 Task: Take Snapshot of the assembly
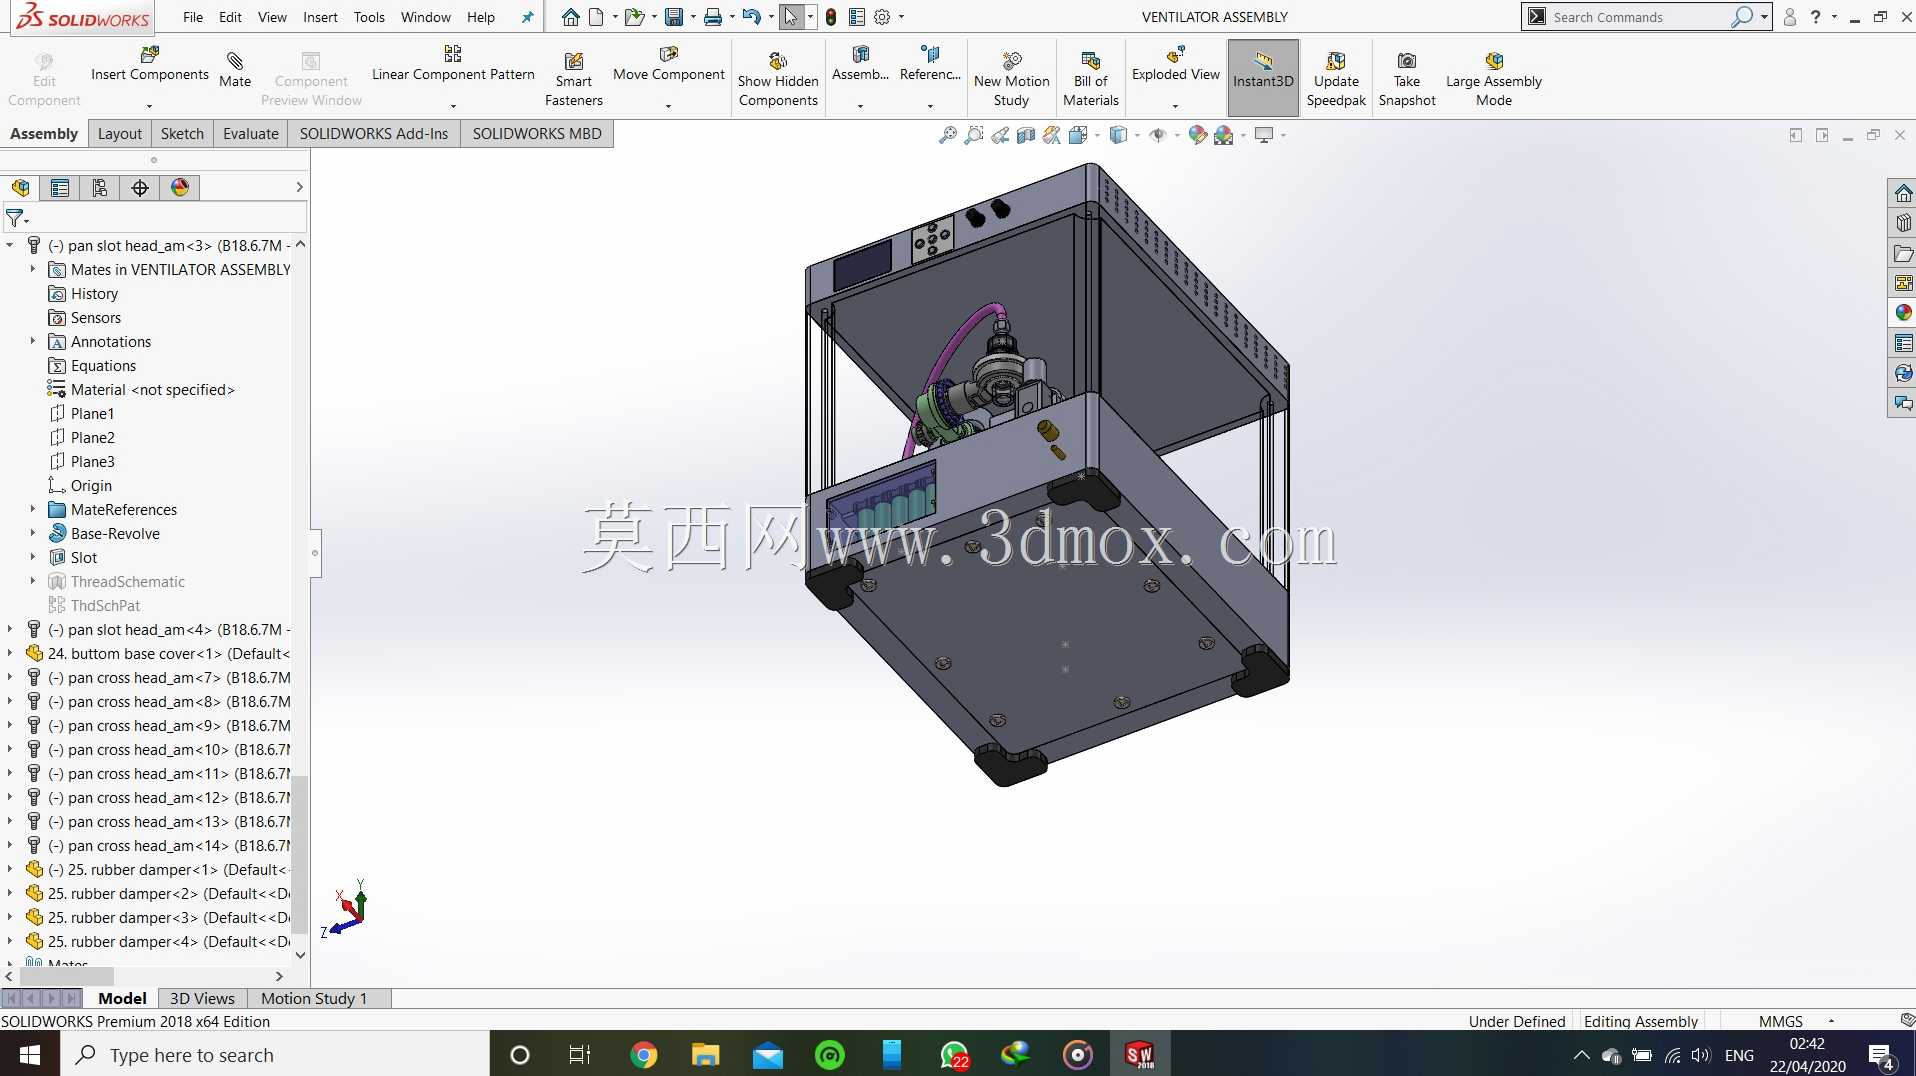coord(1407,78)
